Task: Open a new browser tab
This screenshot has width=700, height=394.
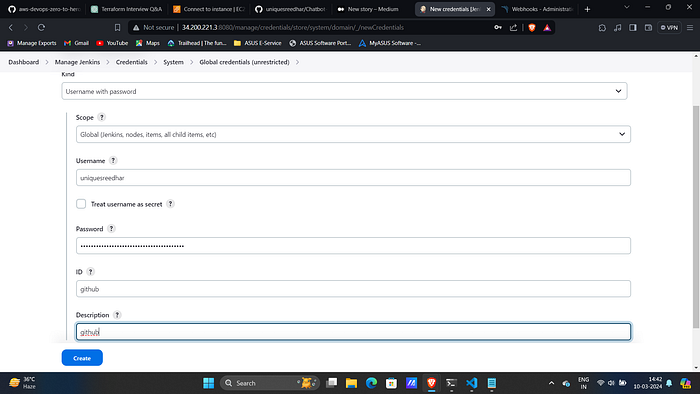Action: (587, 9)
